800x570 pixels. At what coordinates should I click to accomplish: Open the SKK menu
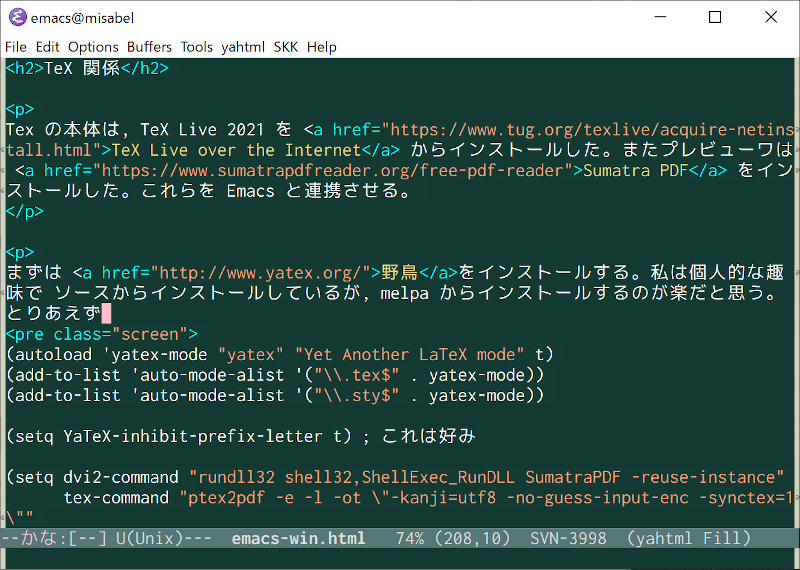point(286,47)
